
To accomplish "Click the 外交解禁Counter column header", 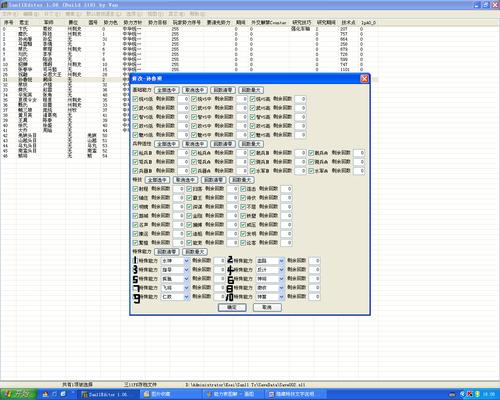I will (269, 23).
